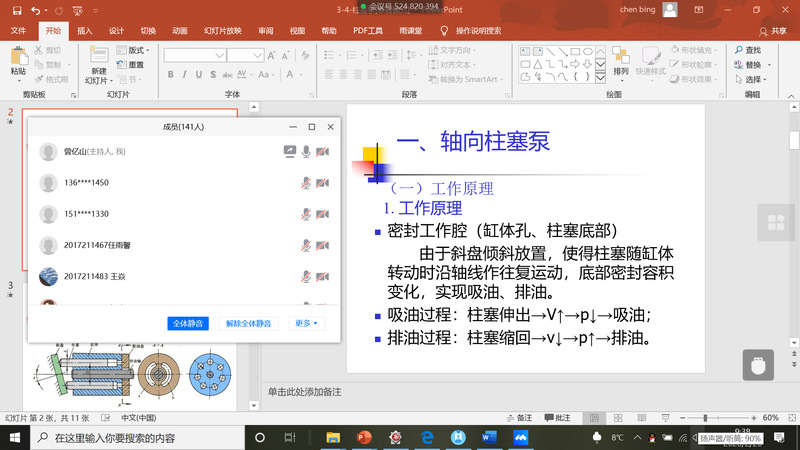Toggle the microphone for host 曾亿山

[306, 151]
